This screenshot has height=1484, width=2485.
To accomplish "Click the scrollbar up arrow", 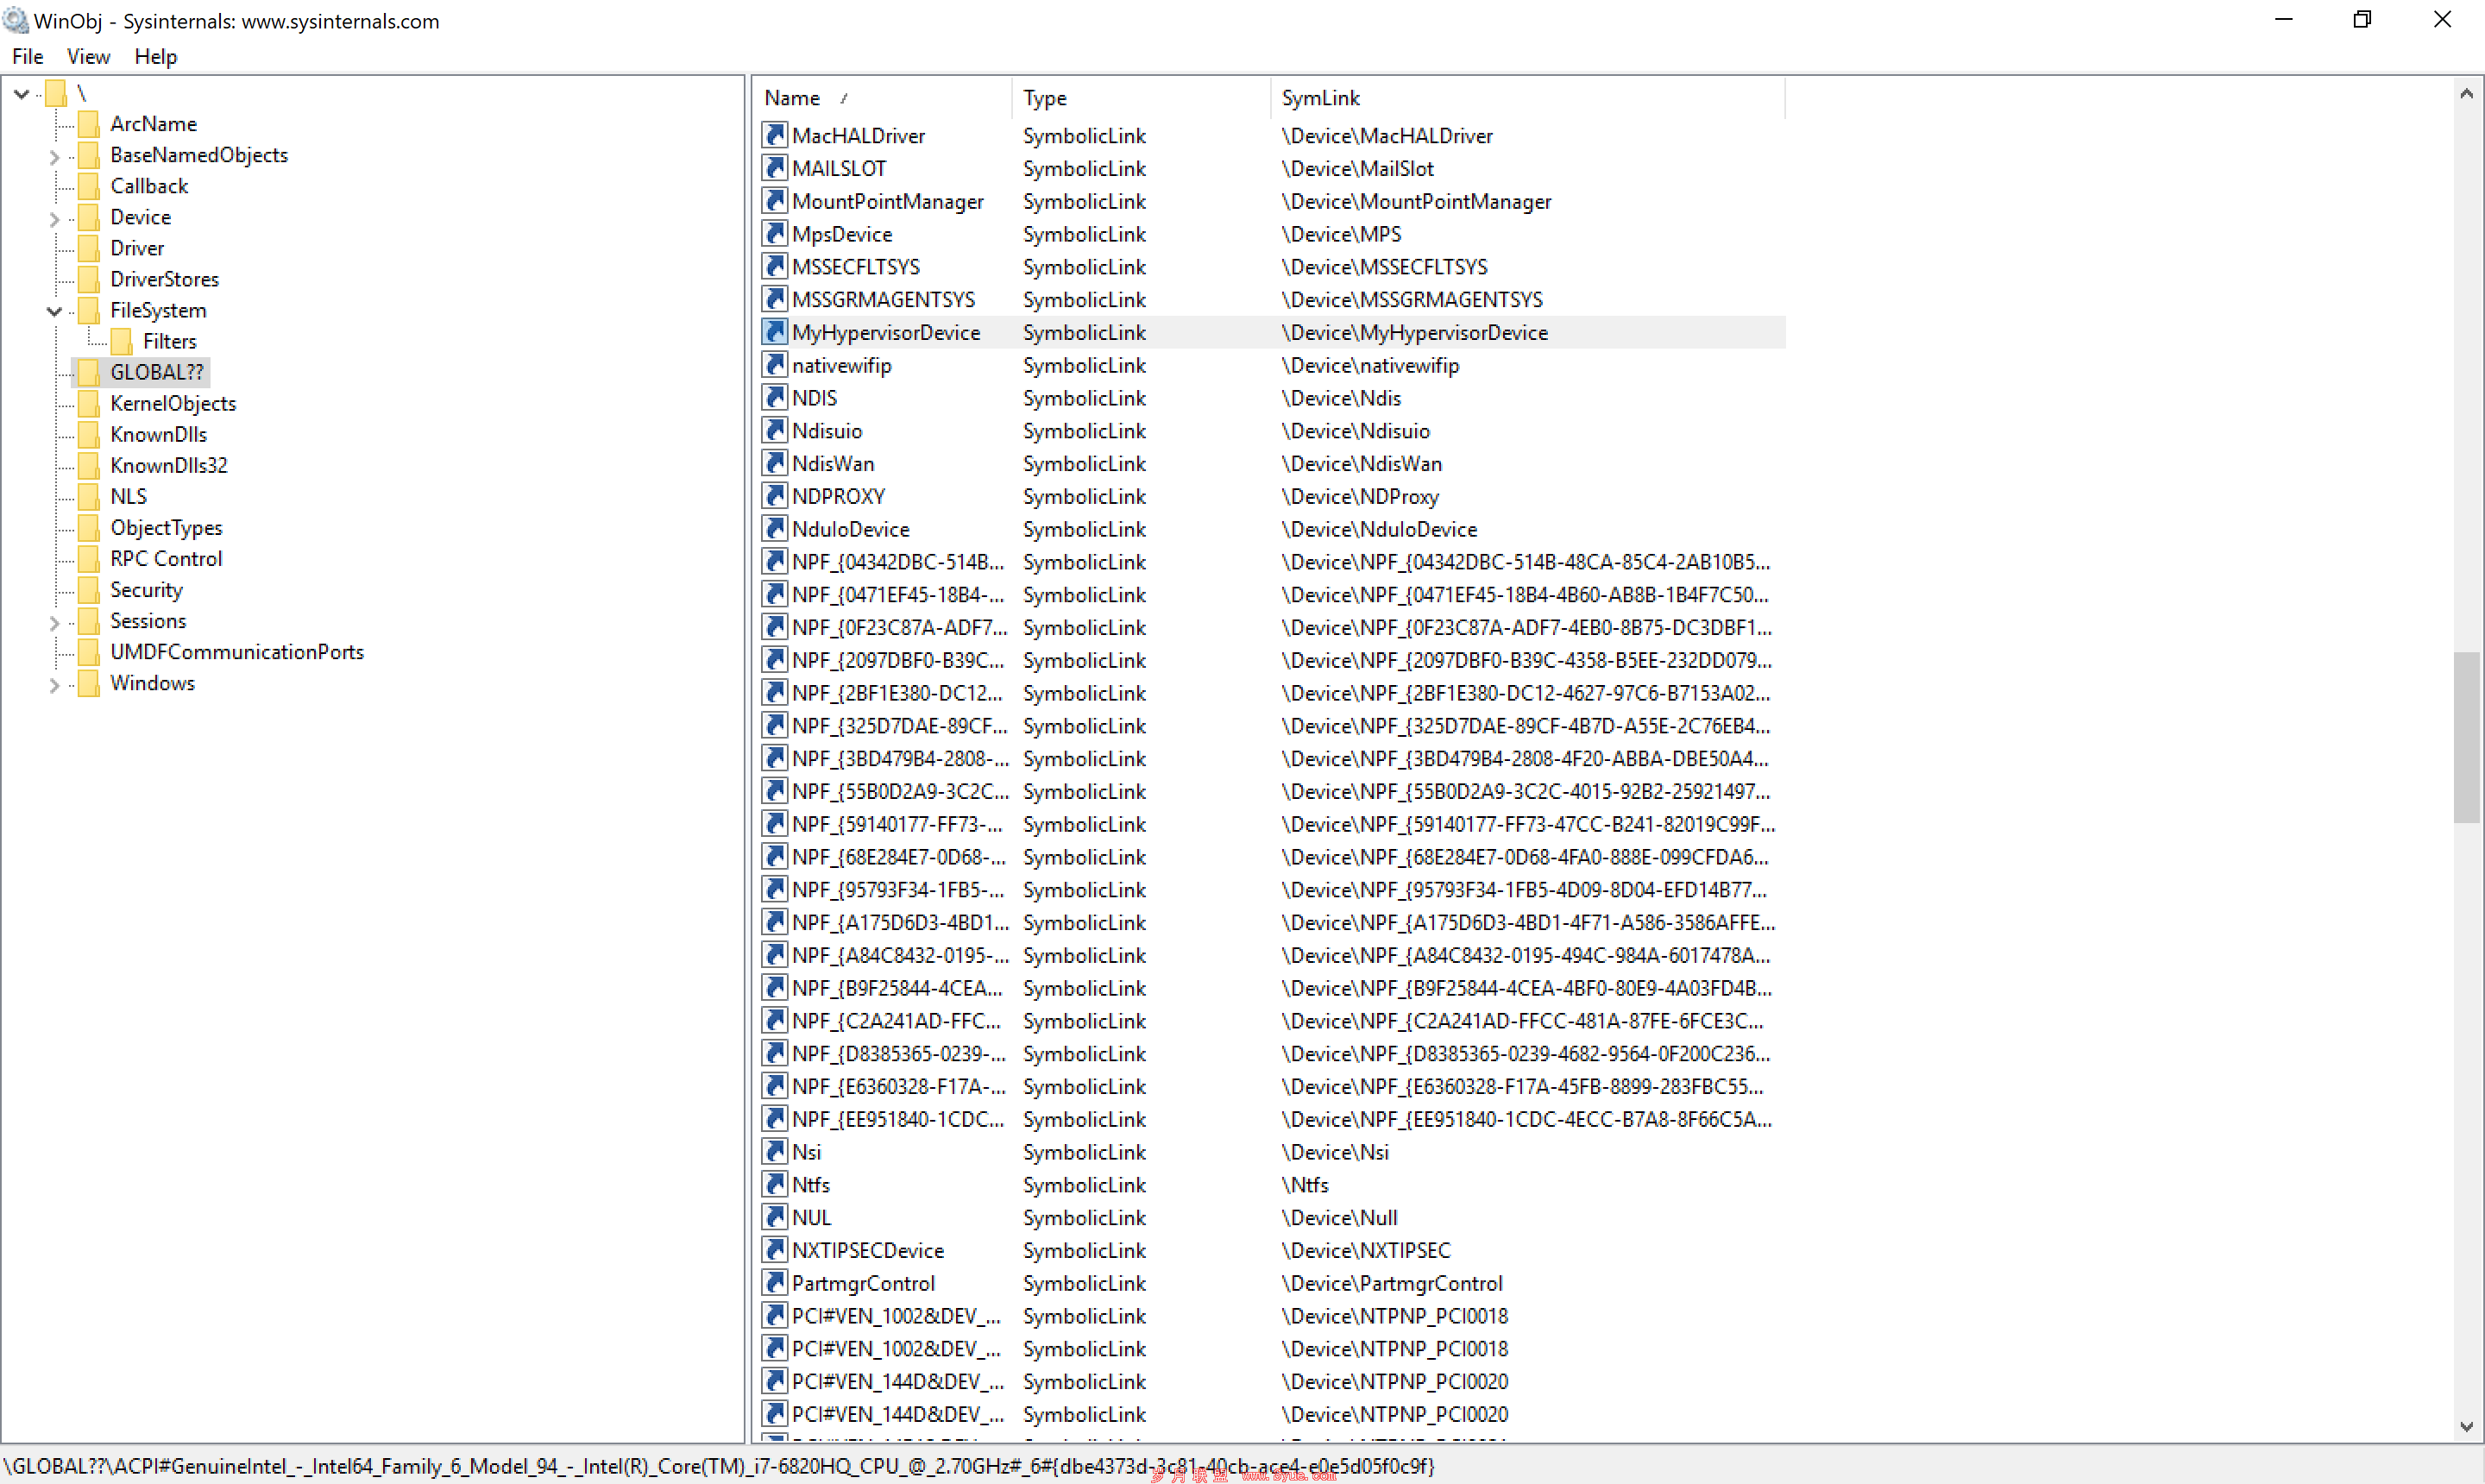I will (x=2466, y=93).
